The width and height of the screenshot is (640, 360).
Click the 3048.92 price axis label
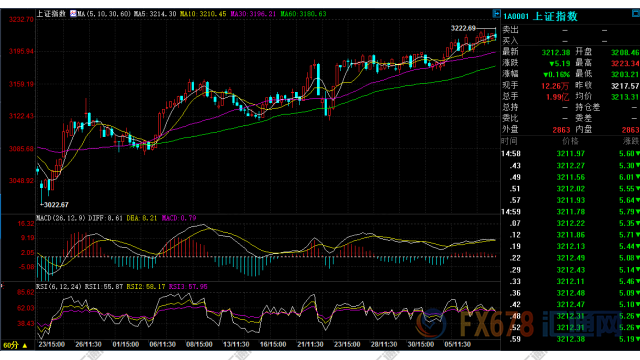point(21,181)
